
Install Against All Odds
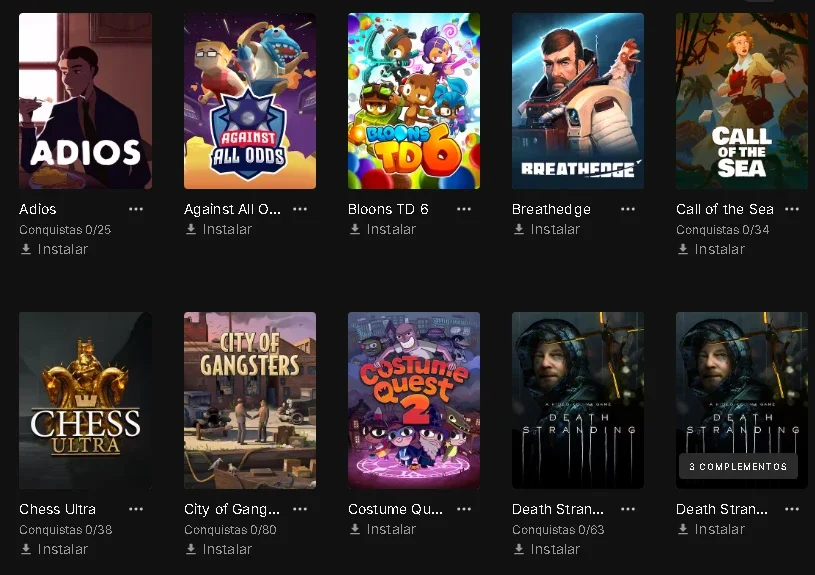click(x=219, y=229)
